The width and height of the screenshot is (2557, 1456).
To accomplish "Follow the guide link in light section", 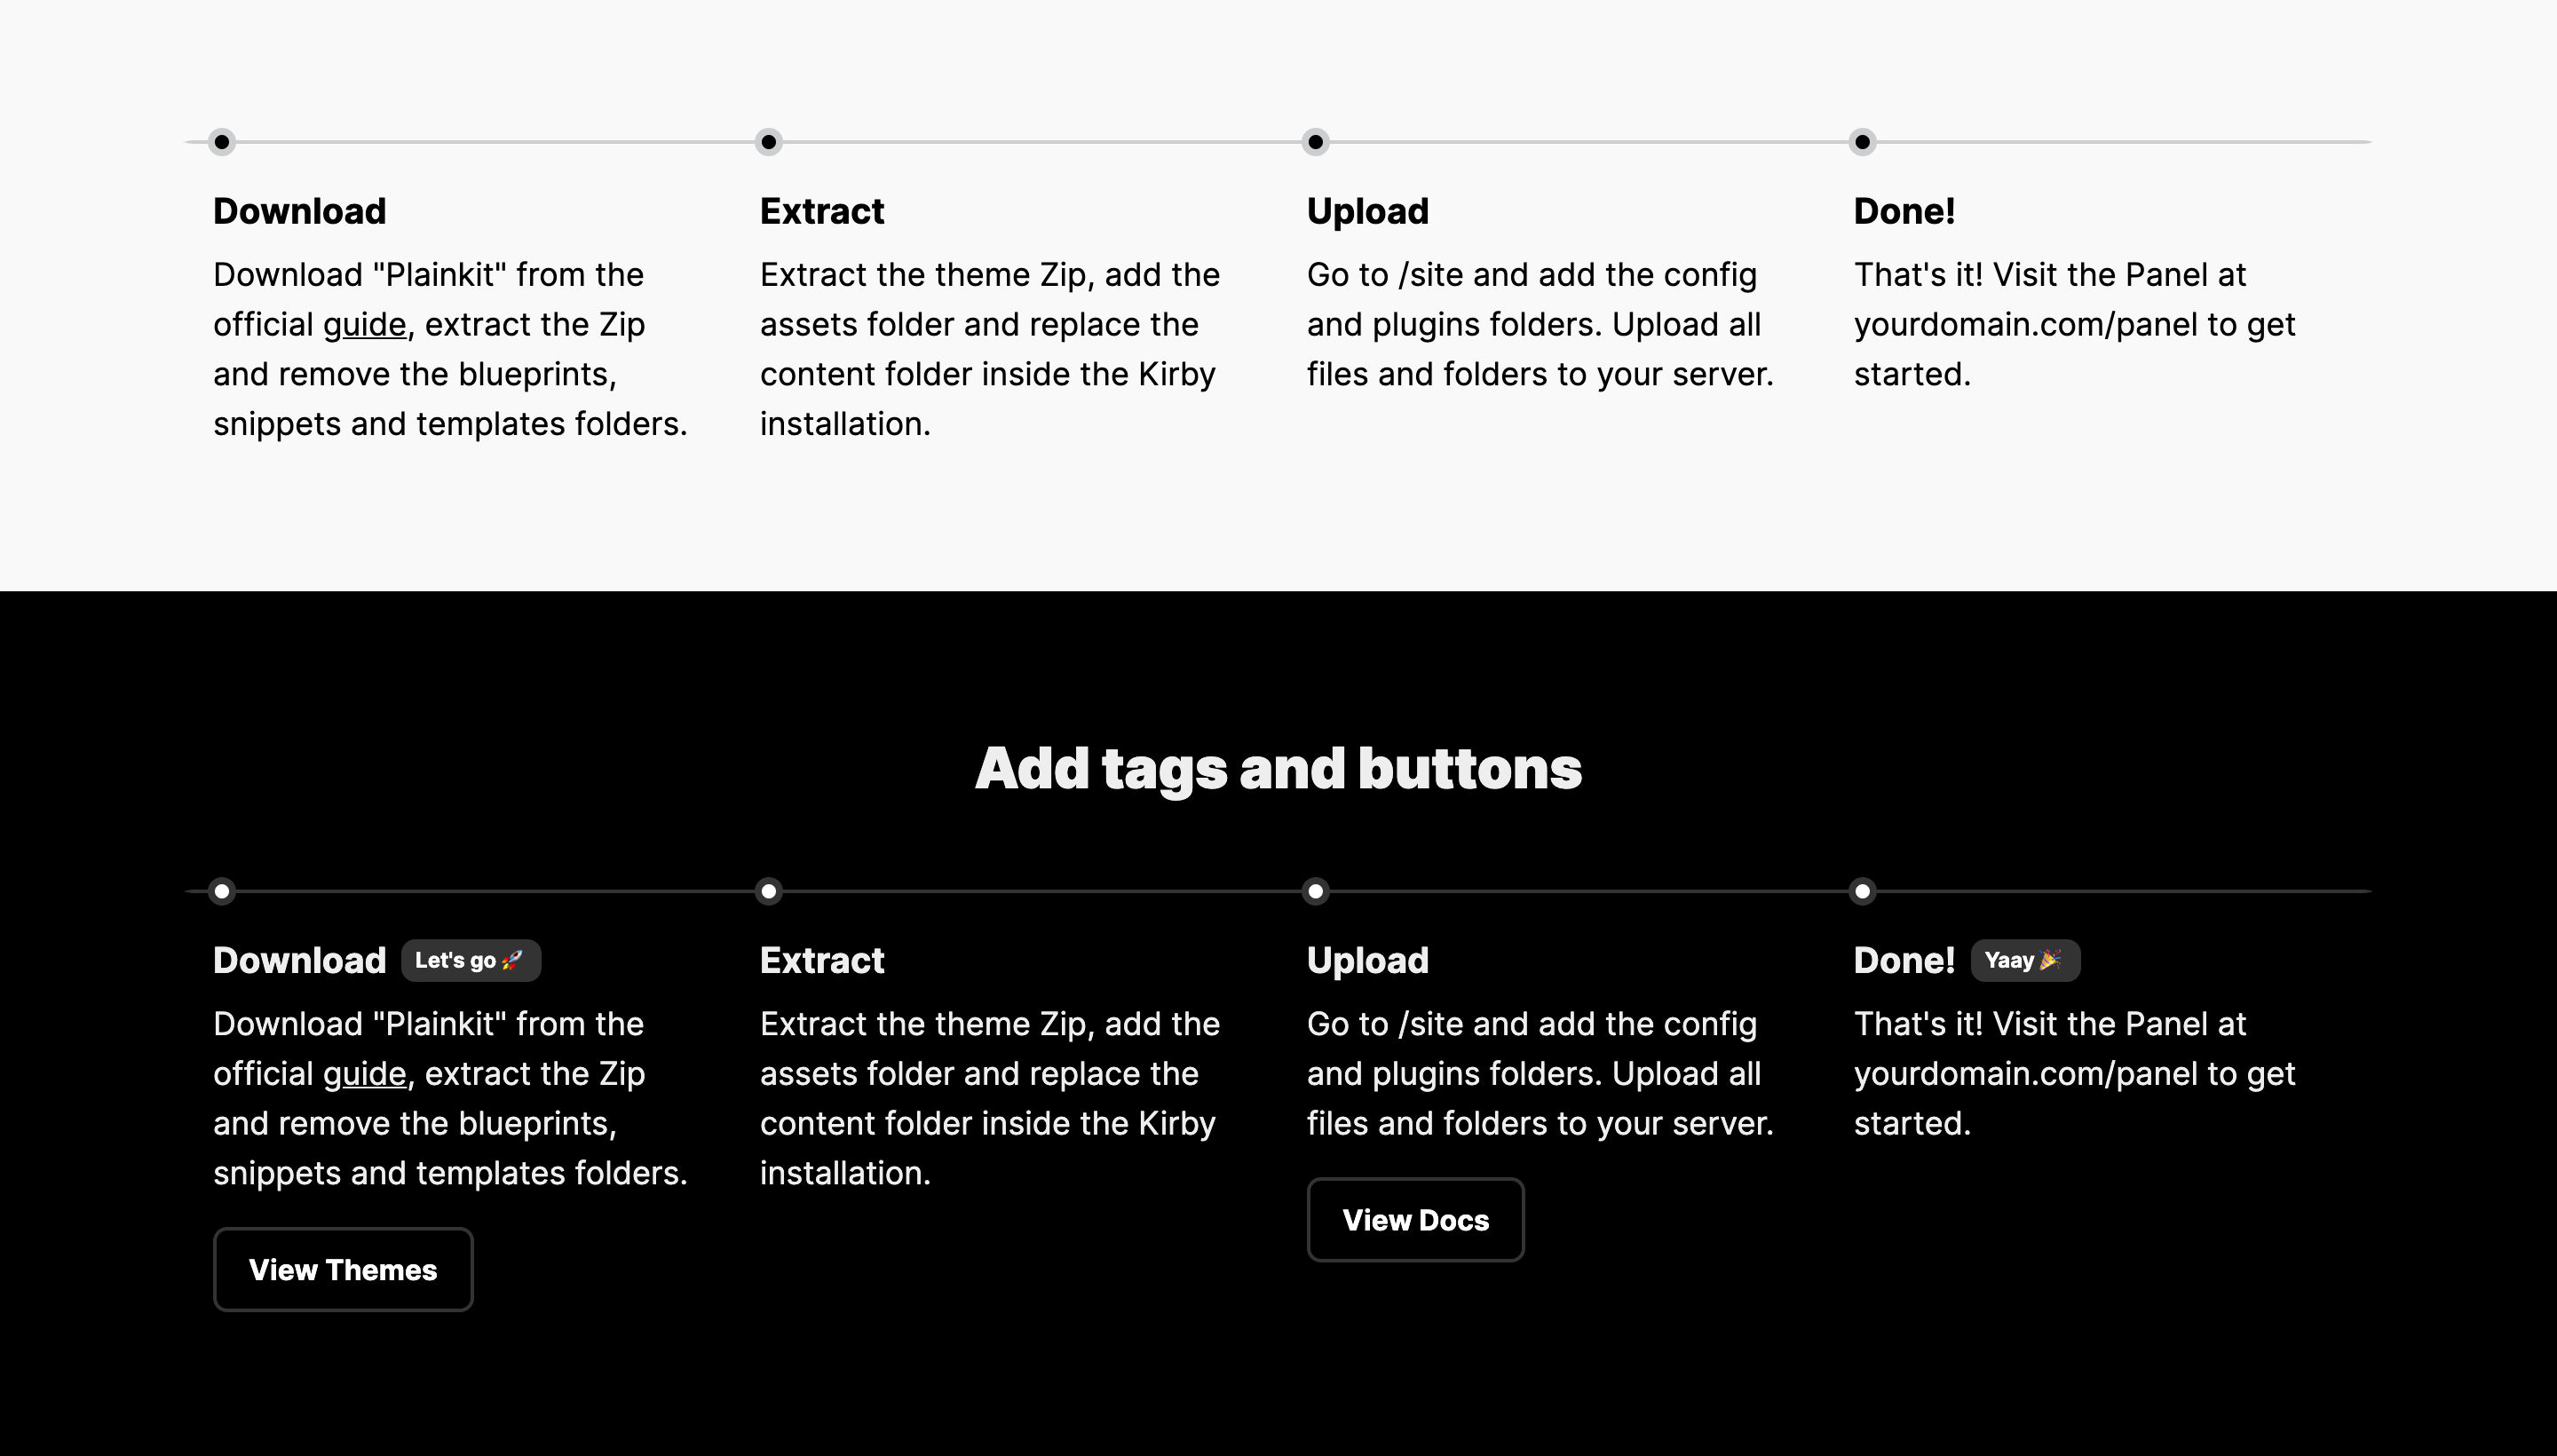I will [x=364, y=324].
